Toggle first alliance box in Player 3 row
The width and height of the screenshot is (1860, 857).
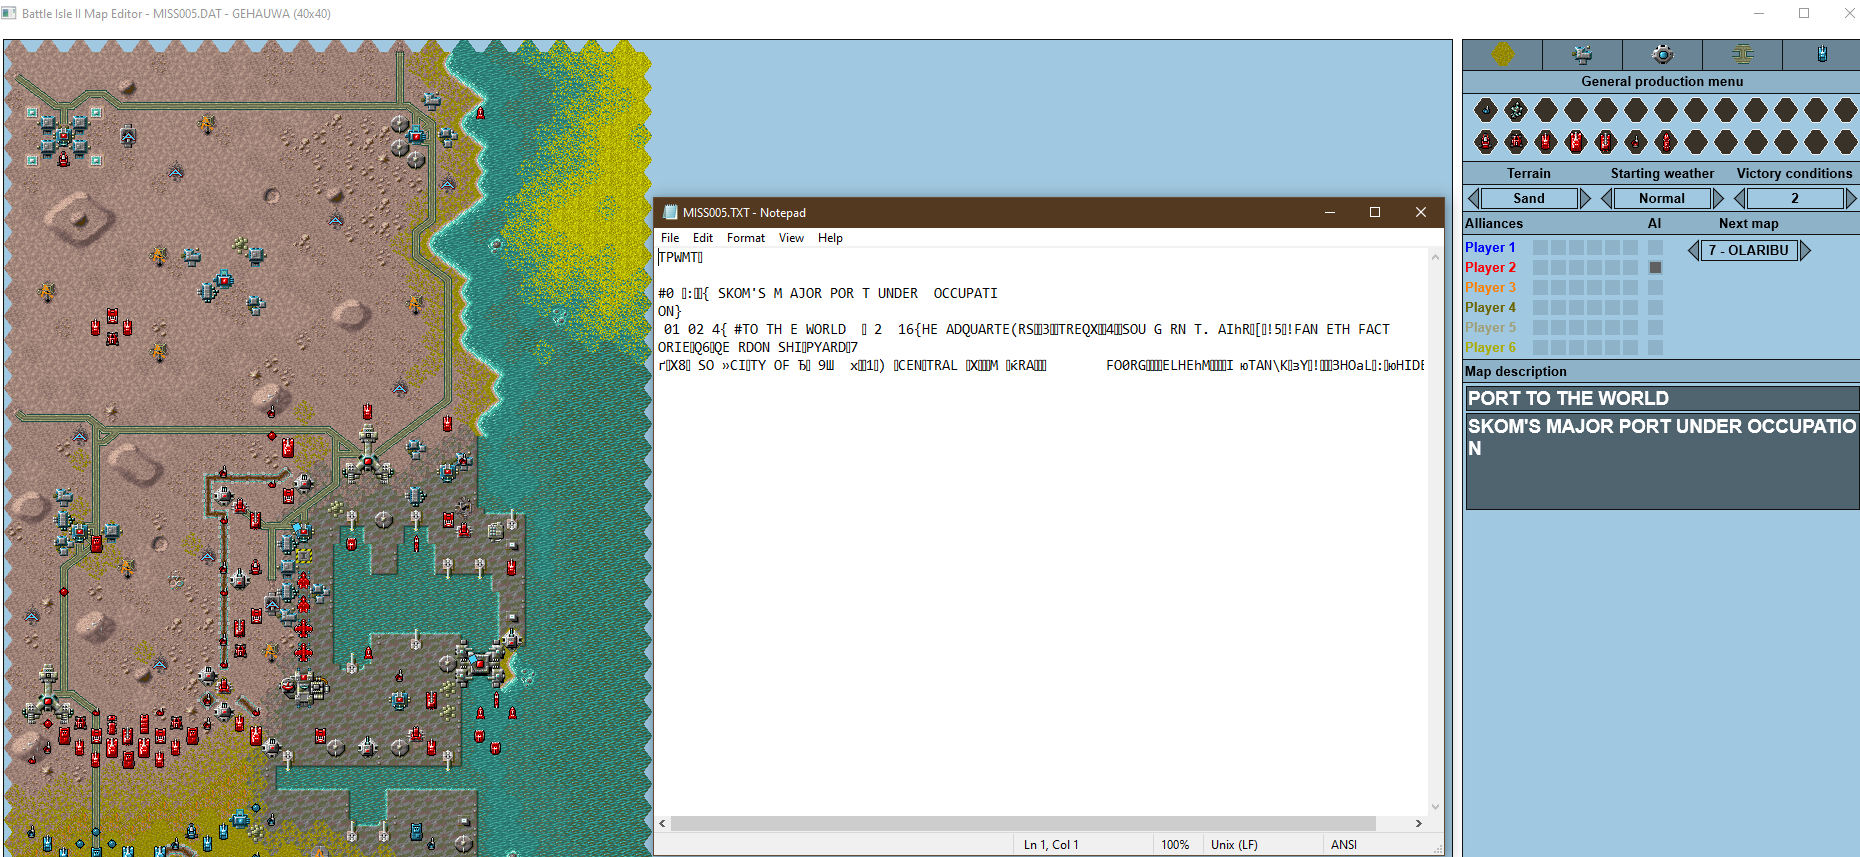click(1540, 287)
